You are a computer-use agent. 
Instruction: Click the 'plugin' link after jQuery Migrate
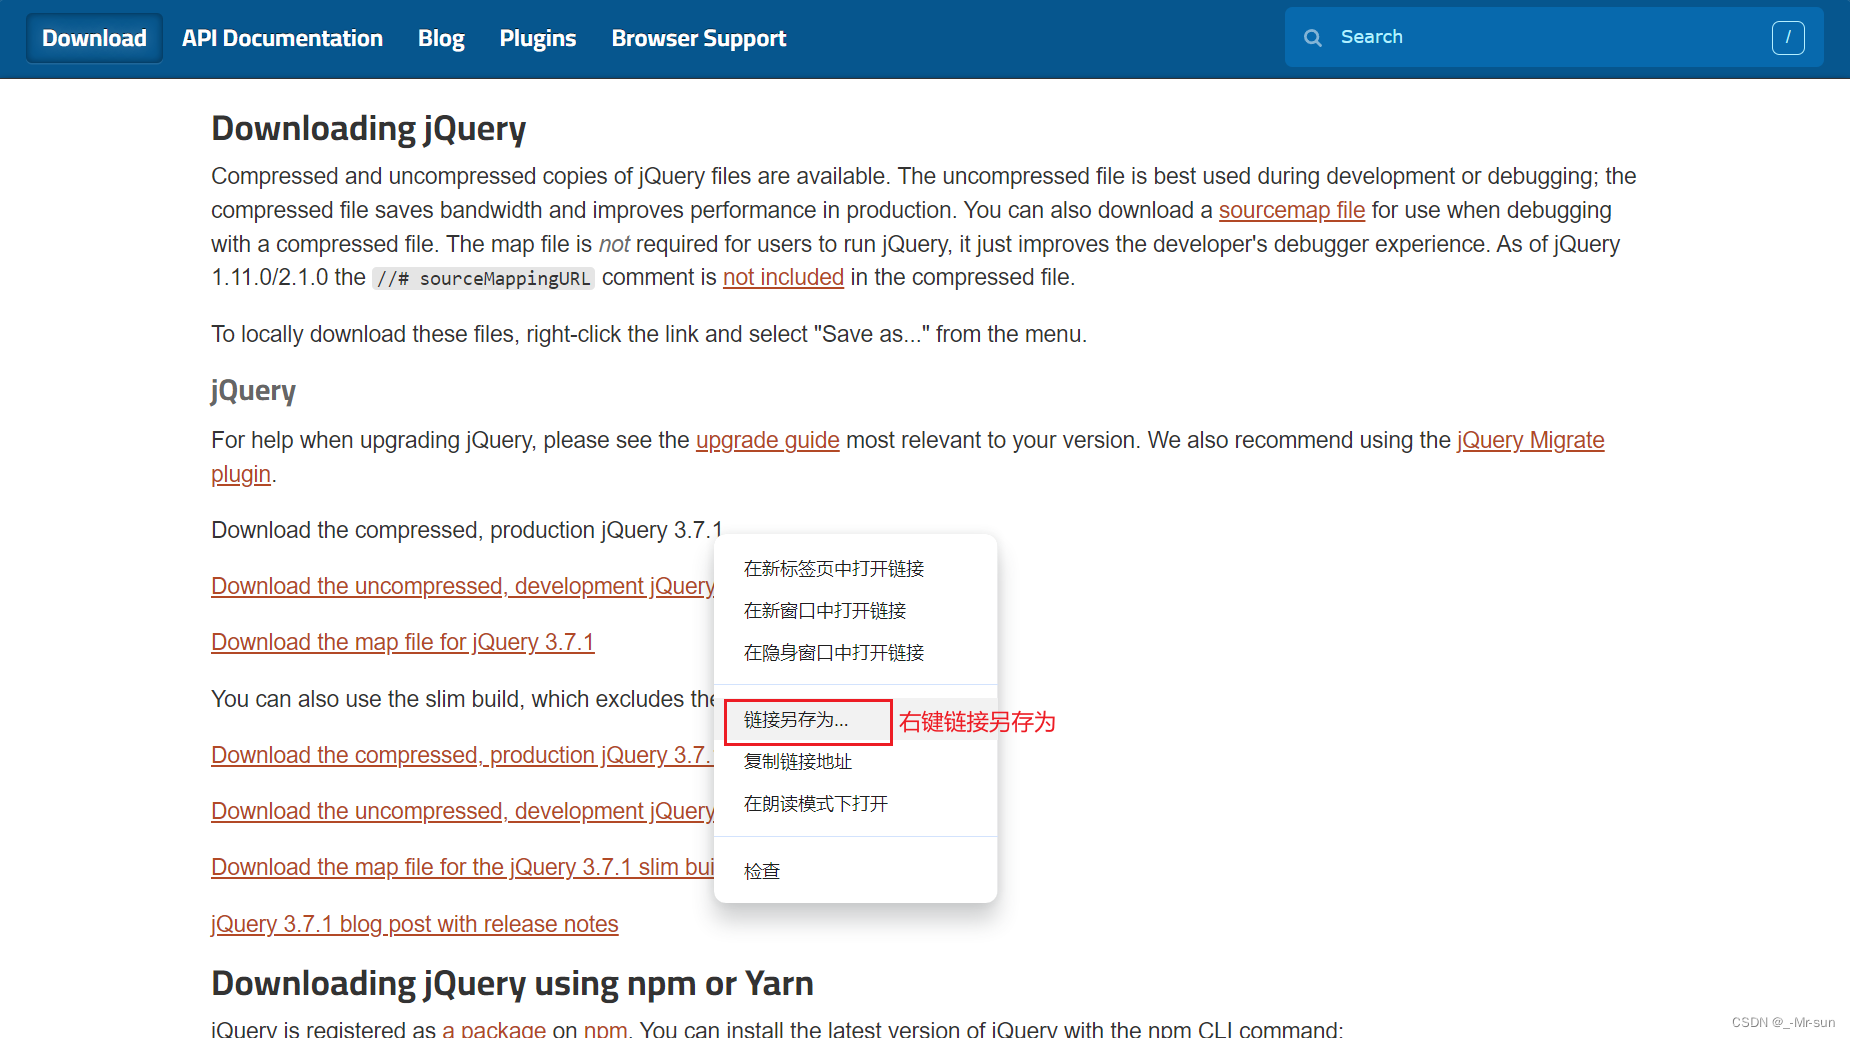[x=241, y=474]
